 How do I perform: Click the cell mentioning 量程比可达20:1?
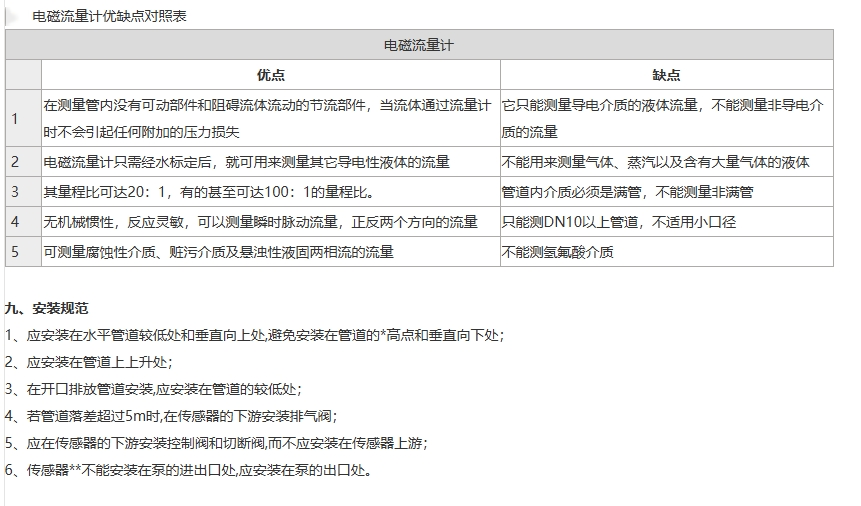270,191
